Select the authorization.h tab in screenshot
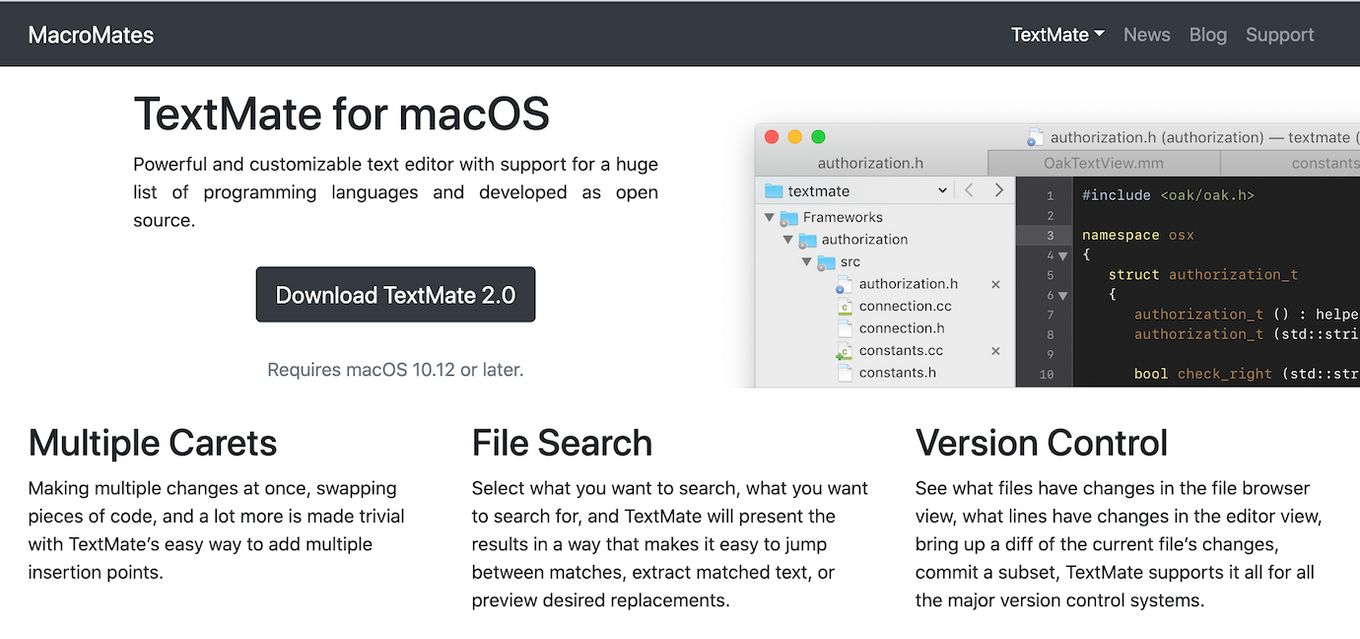 (x=870, y=163)
